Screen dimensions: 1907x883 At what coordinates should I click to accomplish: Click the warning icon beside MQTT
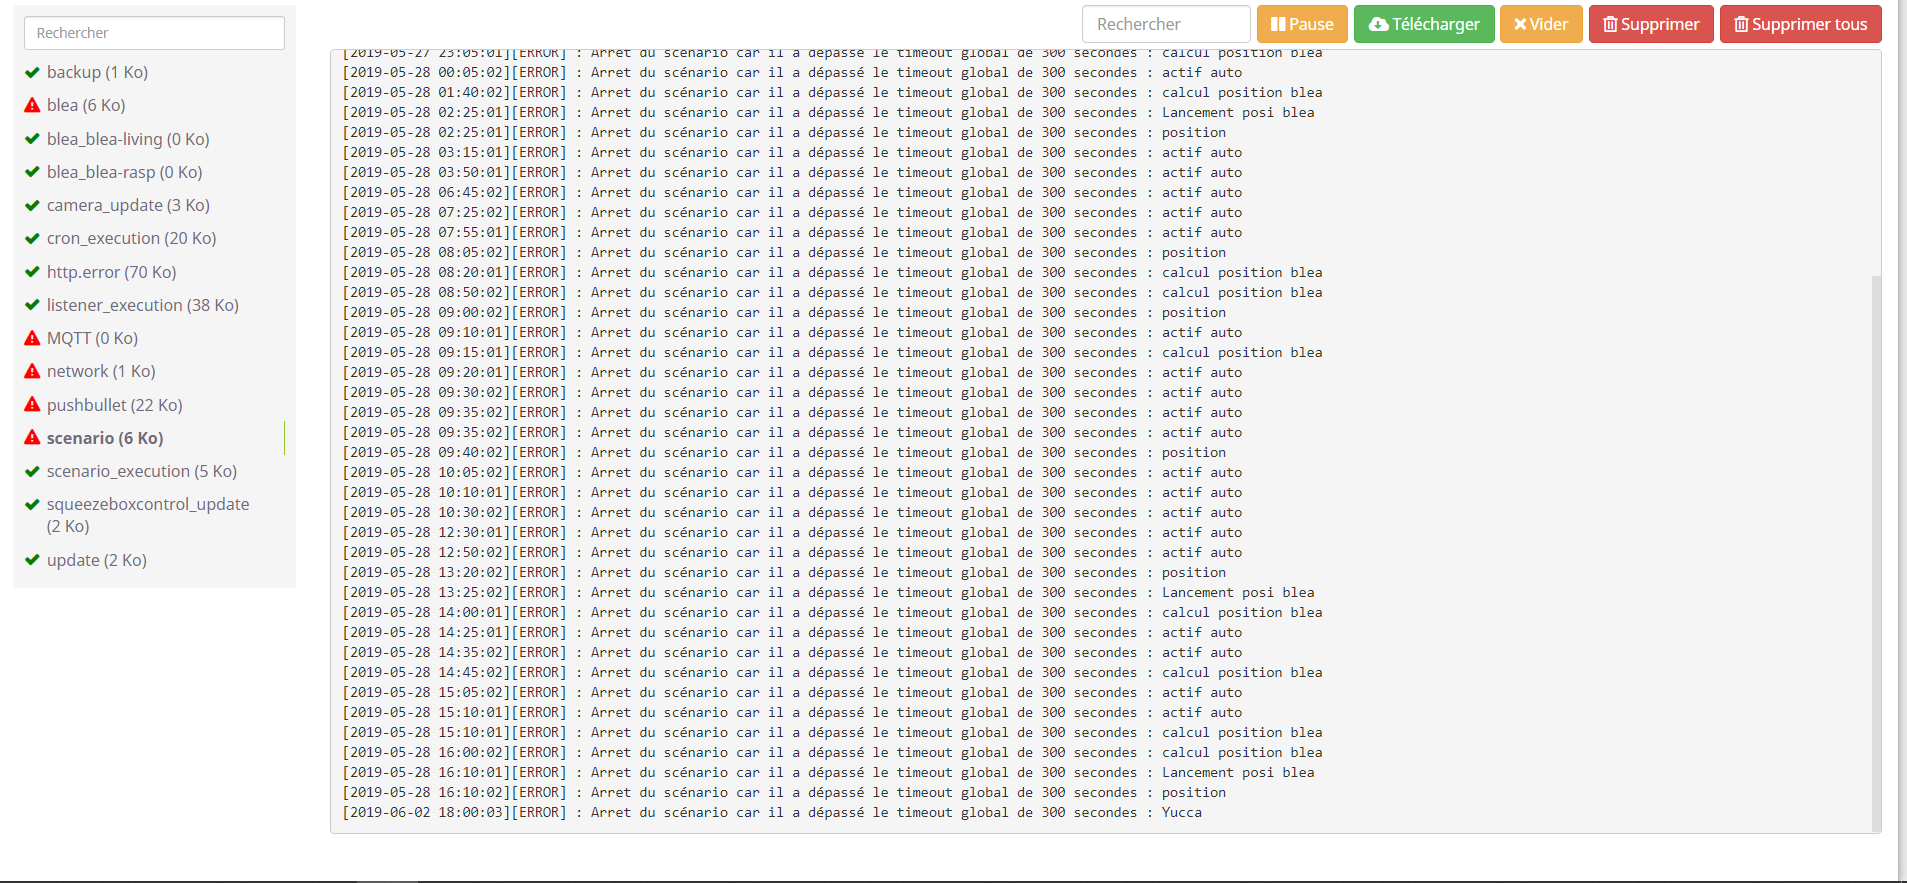(32, 338)
